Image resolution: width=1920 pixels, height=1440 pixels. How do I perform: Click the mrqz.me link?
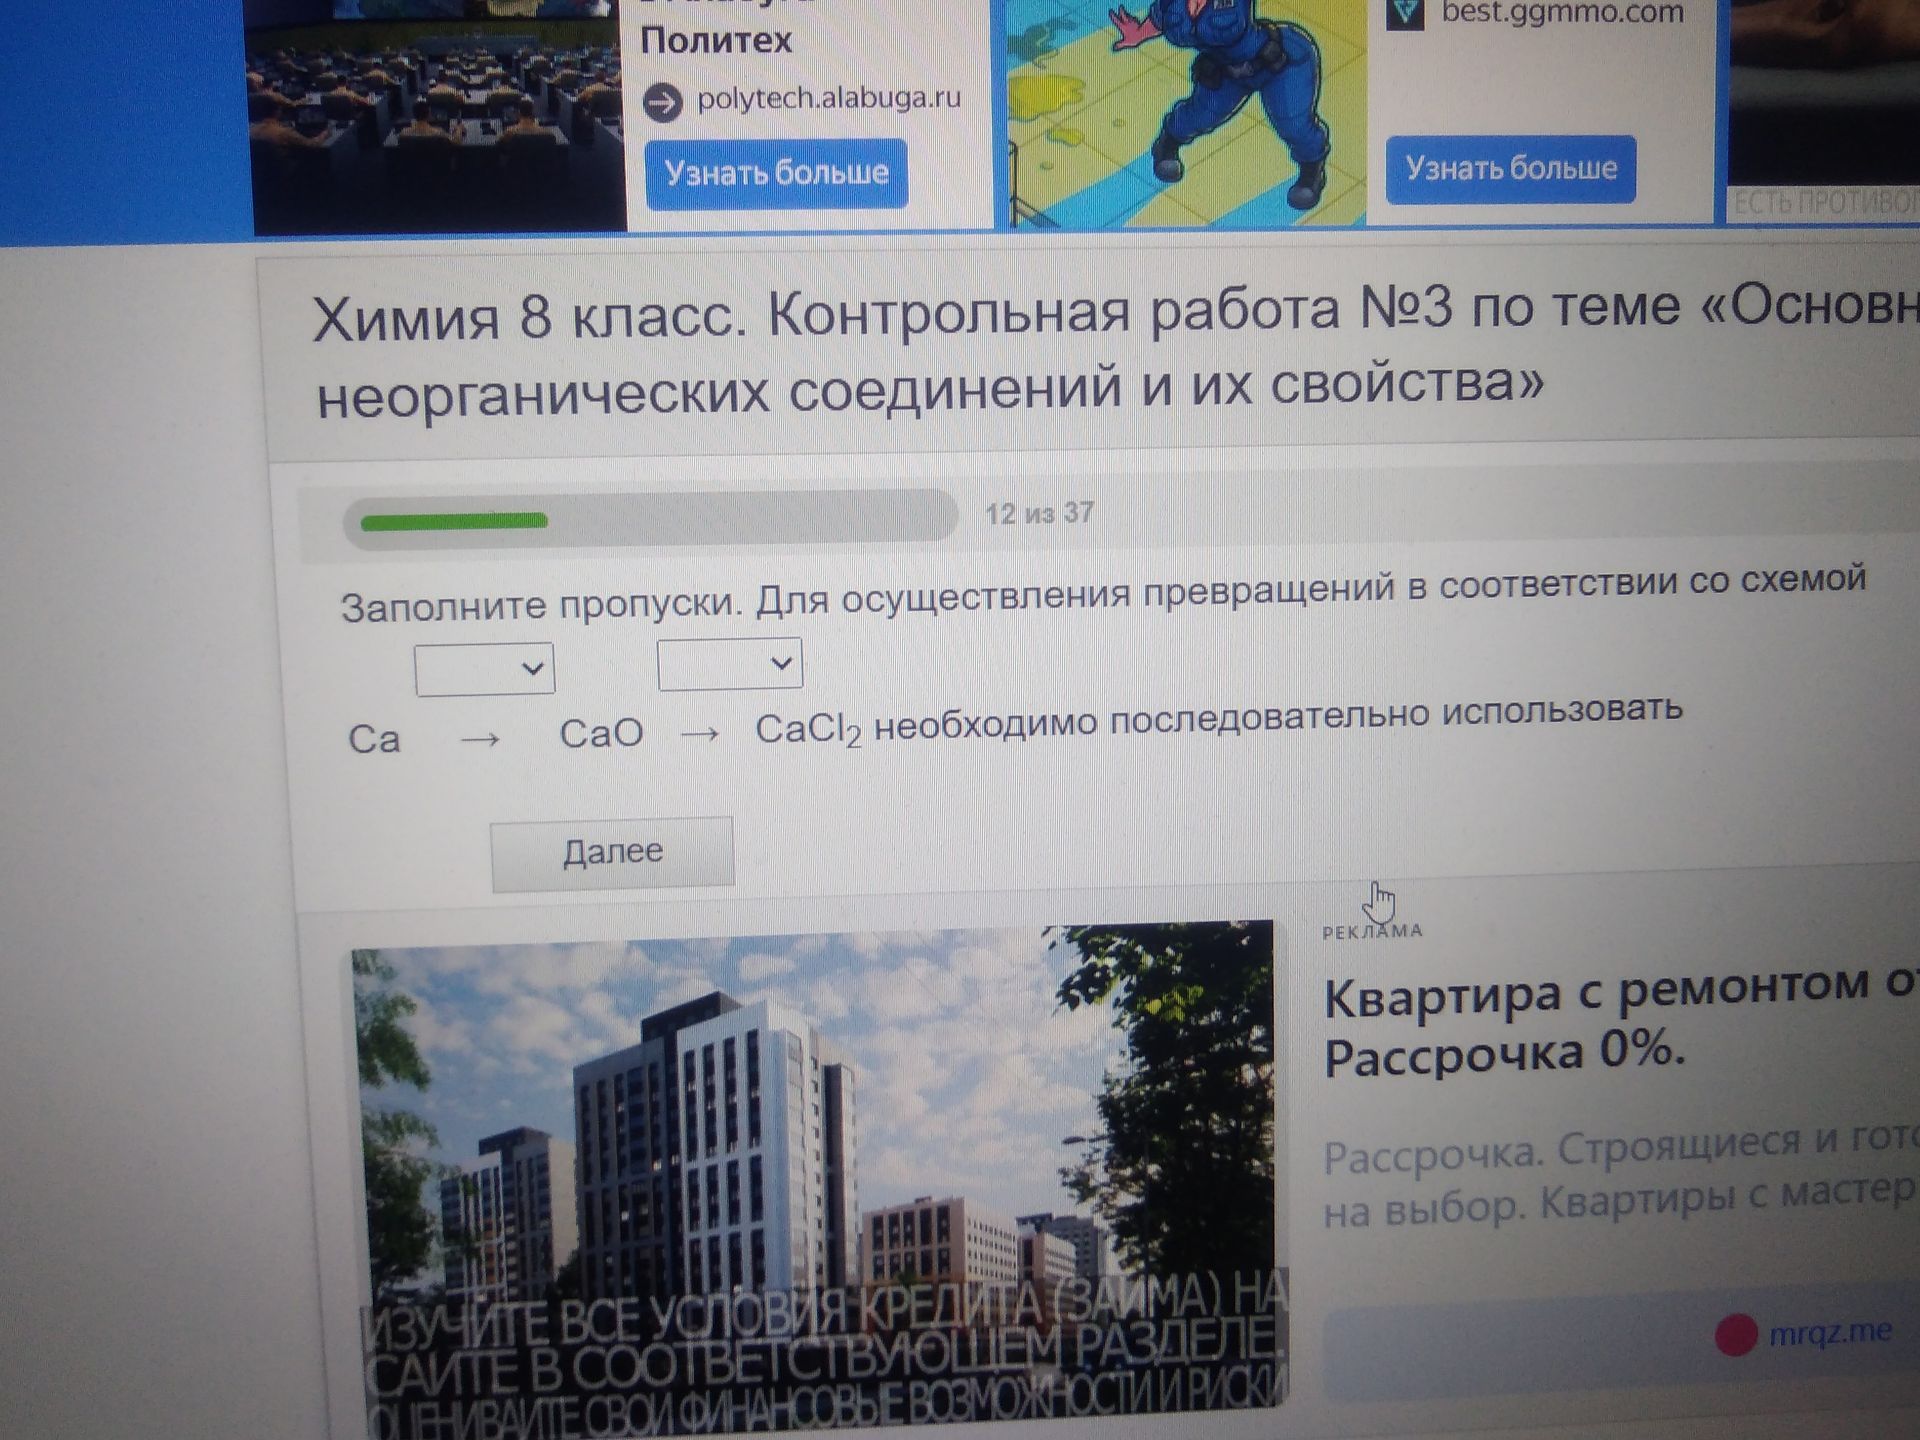click(x=1830, y=1332)
